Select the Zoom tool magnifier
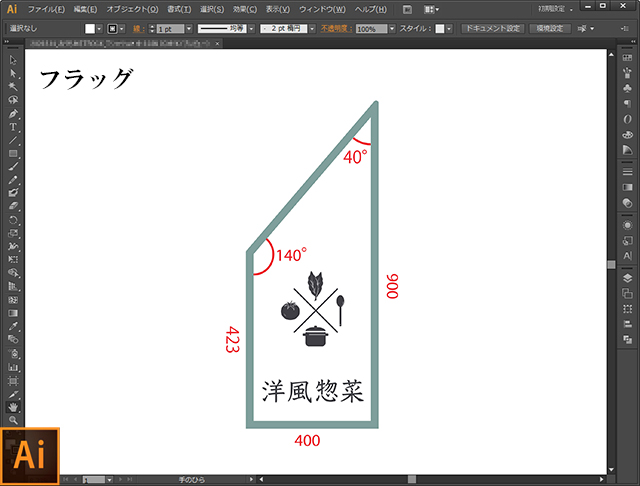The width and height of the screenshot is (640, 486). 13,420
